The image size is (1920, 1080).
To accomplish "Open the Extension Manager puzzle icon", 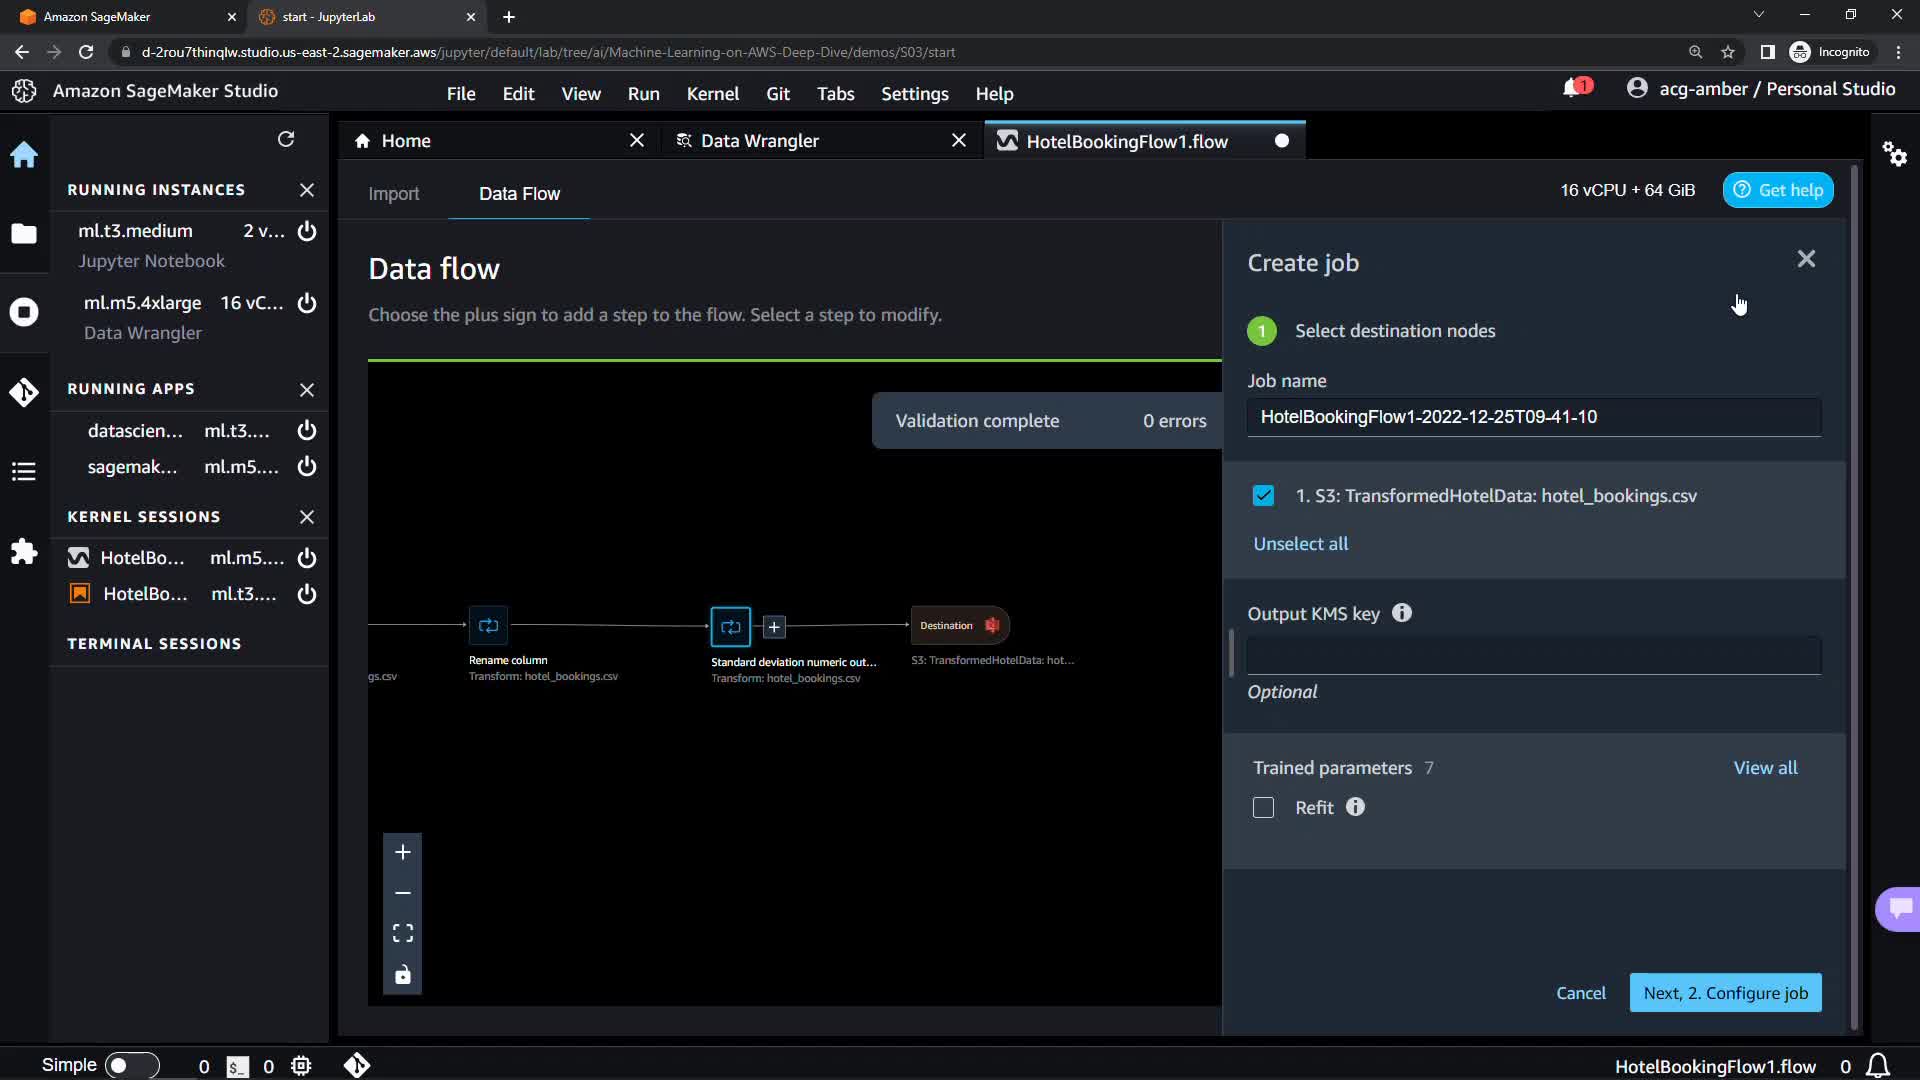I will (x=24, y=552).
